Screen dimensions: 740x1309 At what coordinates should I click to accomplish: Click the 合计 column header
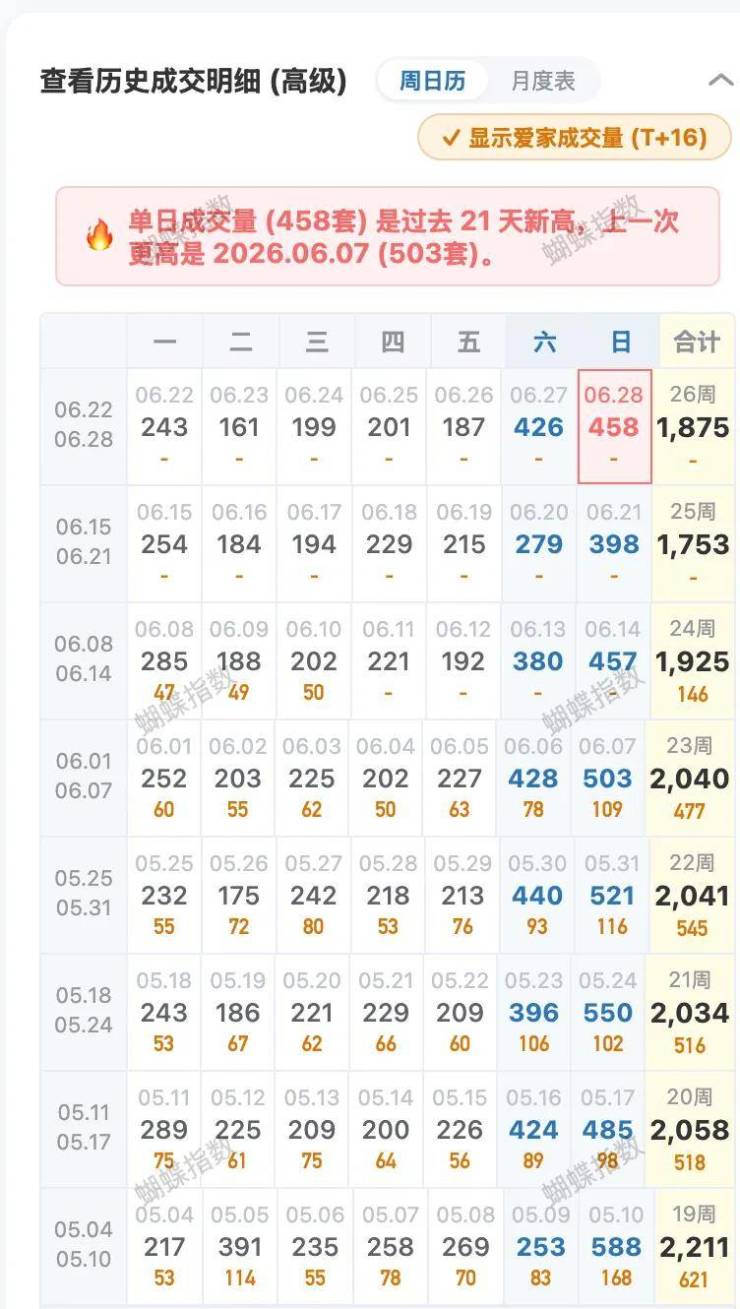pyautogui.click(x=697, y=342)
